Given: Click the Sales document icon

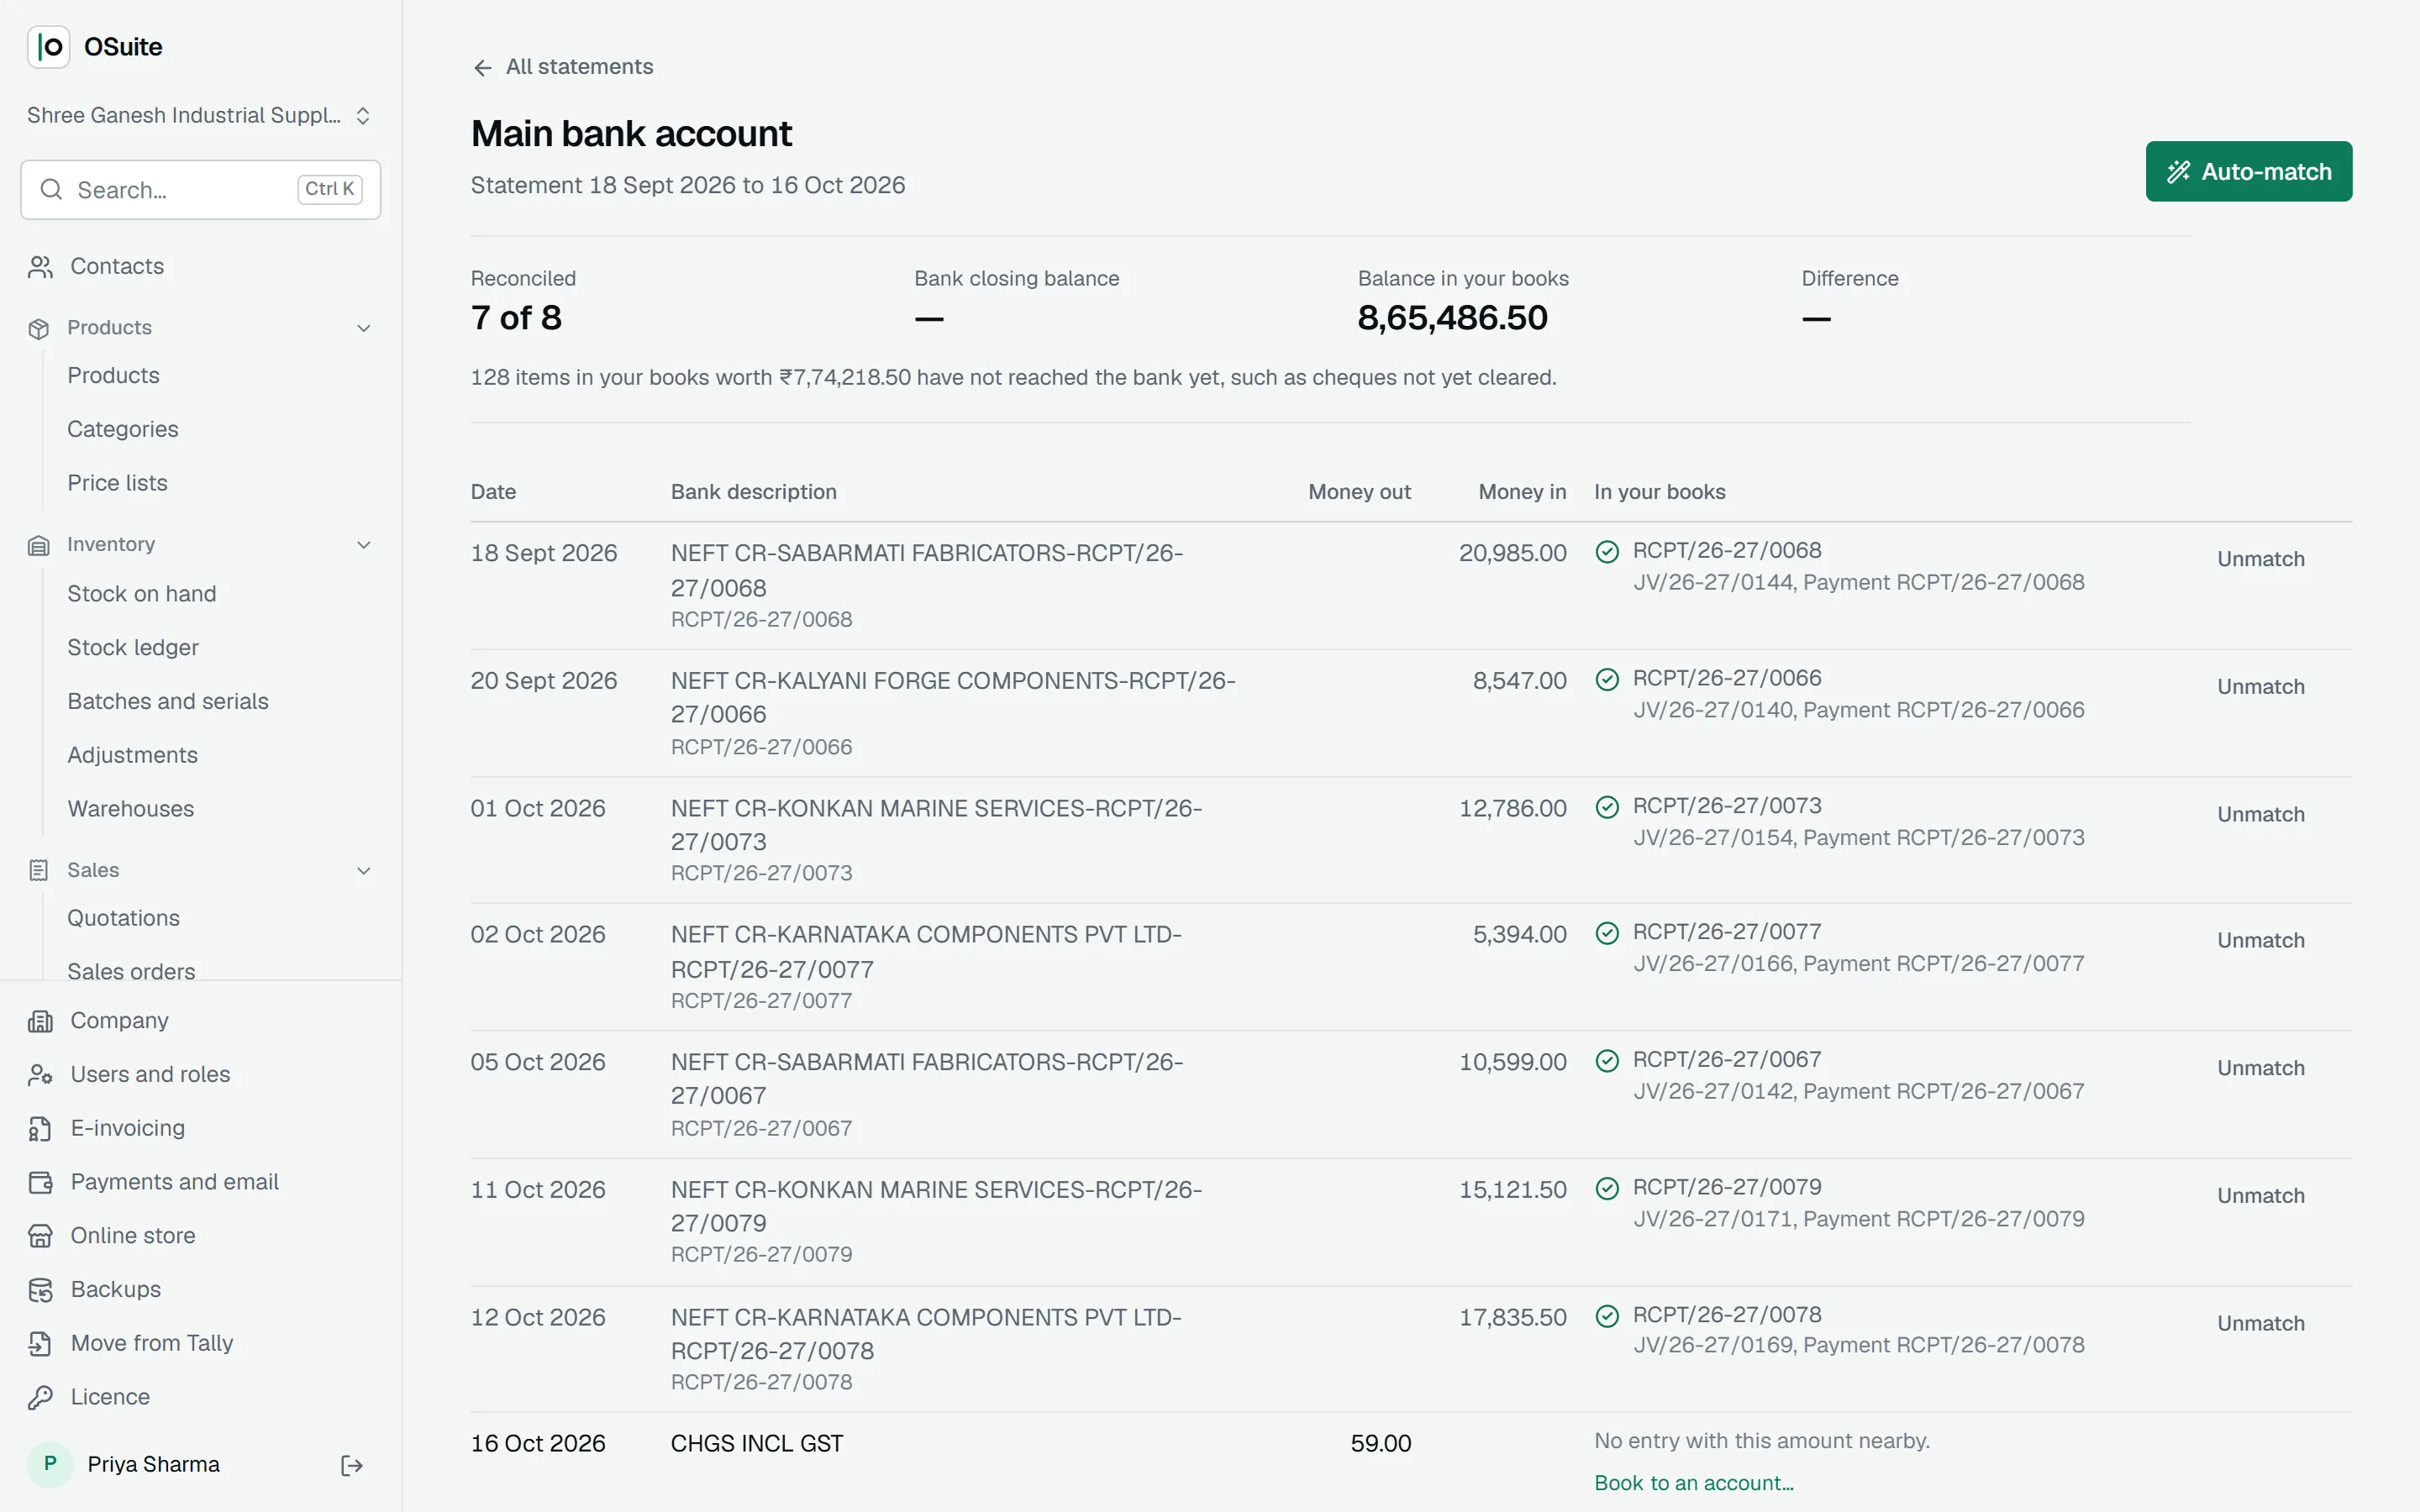Looking at the screenshot, I should (x=39, y=871).
